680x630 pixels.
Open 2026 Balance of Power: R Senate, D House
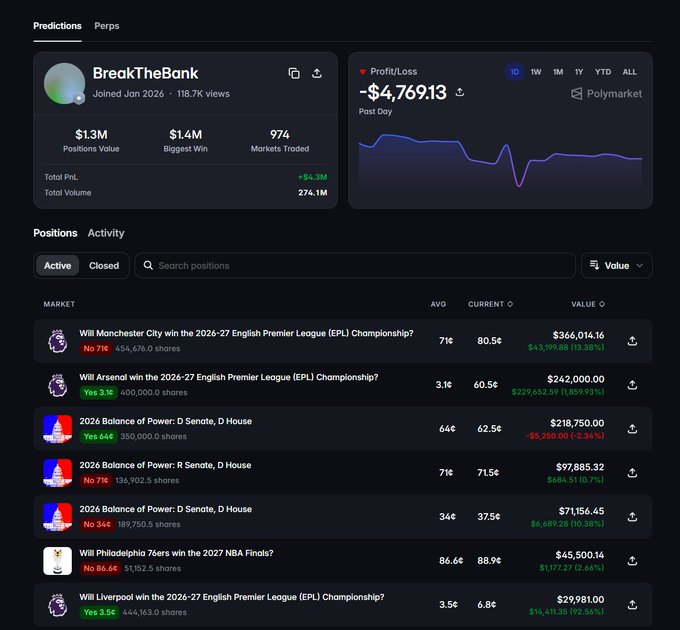[165, 465]
